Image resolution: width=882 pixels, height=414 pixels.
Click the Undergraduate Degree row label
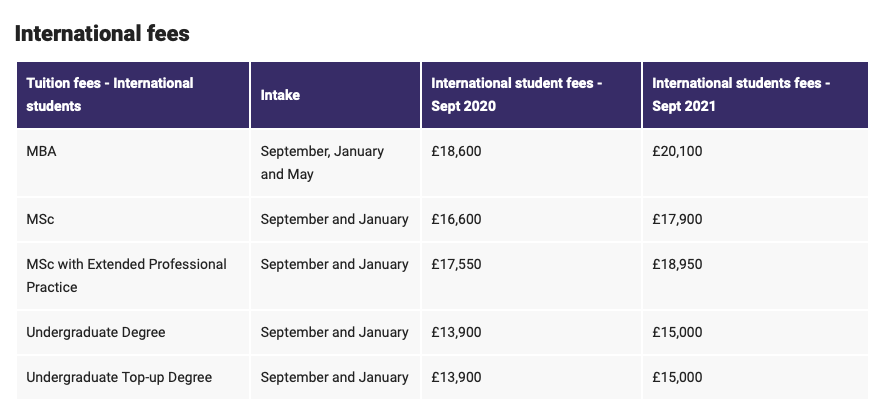(x=96, y=332)
